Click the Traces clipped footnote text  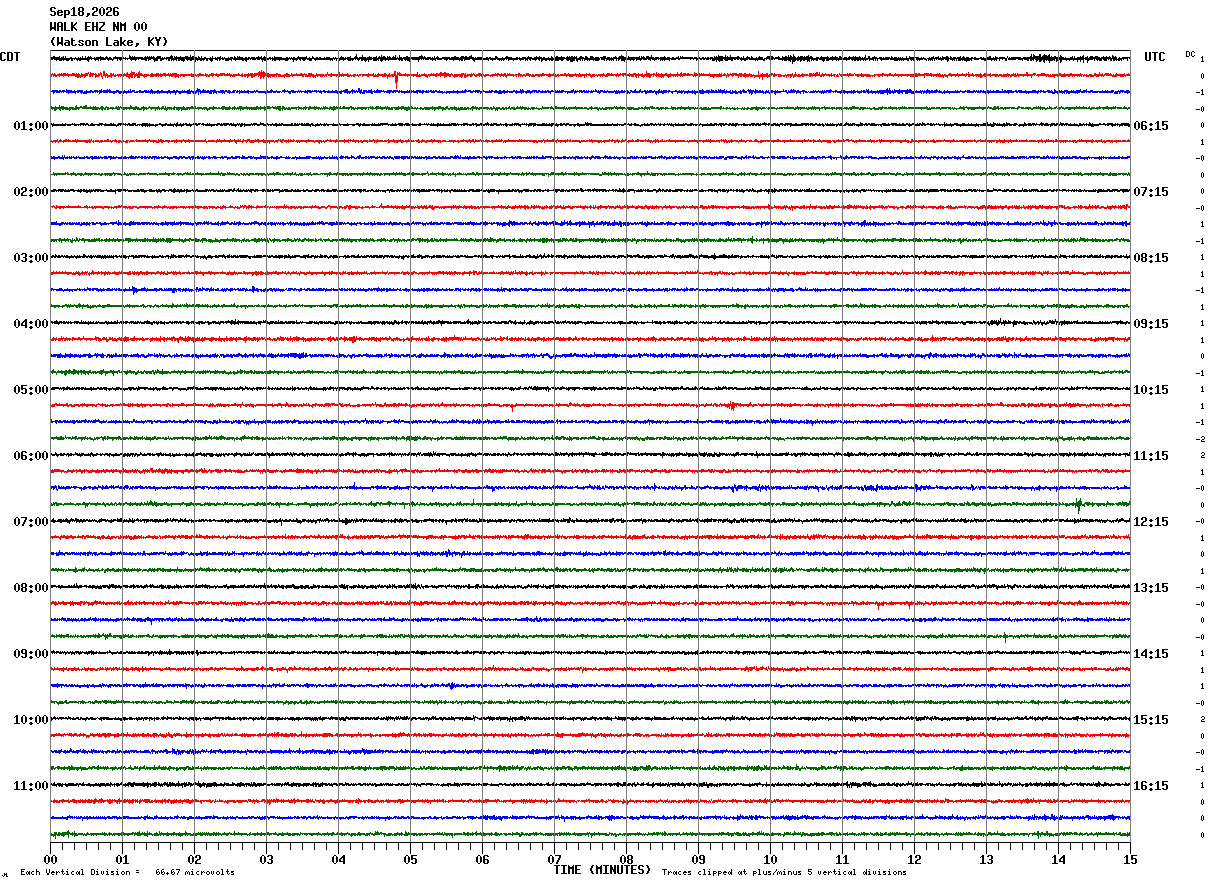pyautogui.click(x=784, y=872)
